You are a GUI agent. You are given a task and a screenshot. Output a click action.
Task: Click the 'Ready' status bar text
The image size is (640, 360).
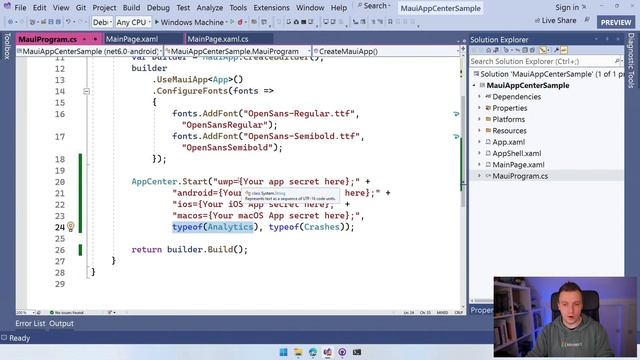(19, 338)
